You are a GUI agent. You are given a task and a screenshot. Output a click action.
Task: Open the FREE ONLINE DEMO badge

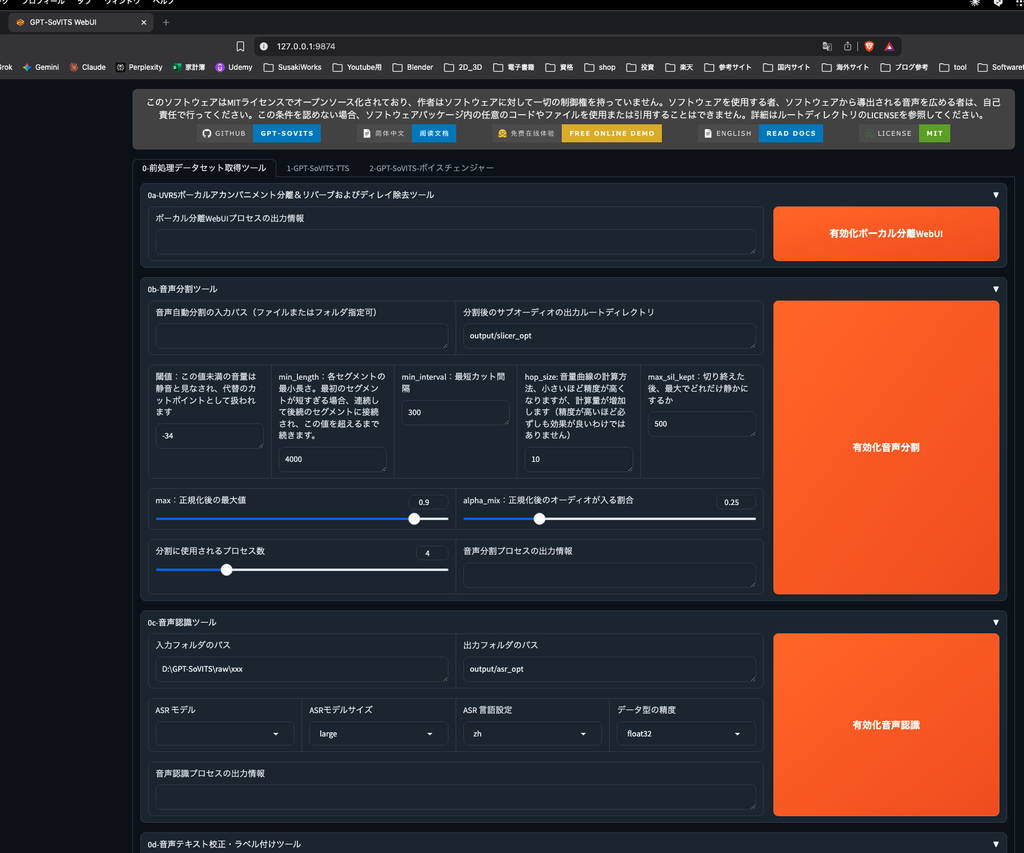pos(611,133)
